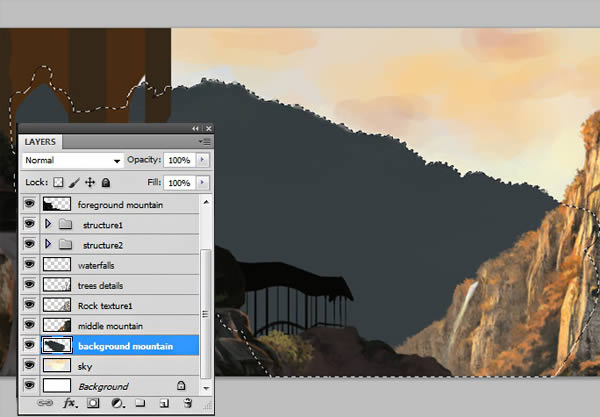Toggle visibility of sky layer
The image size is (600, 417).
pos(29,366)
